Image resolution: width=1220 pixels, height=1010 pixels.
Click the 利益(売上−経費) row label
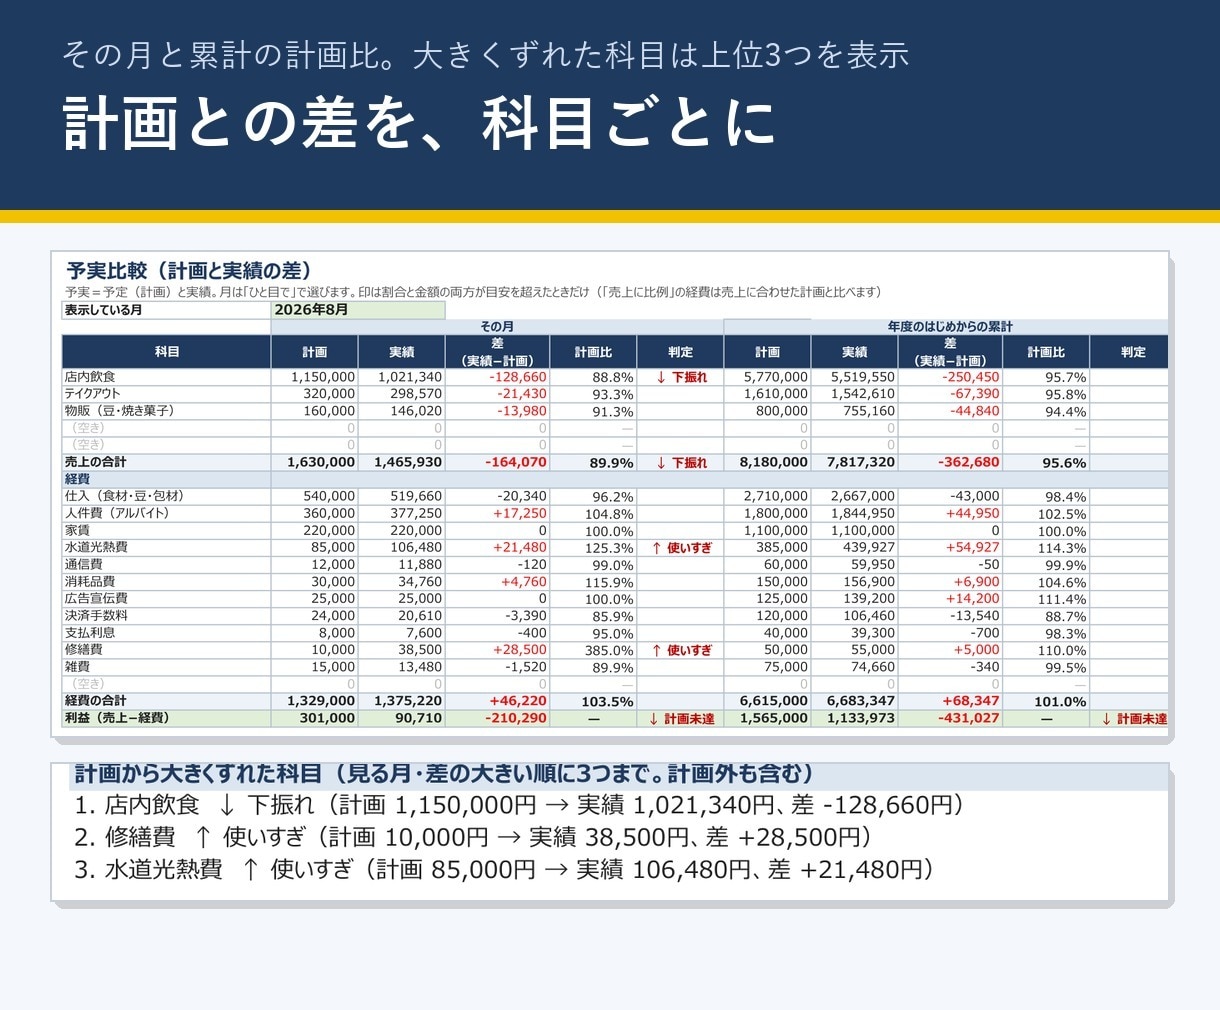coord(166,718)
